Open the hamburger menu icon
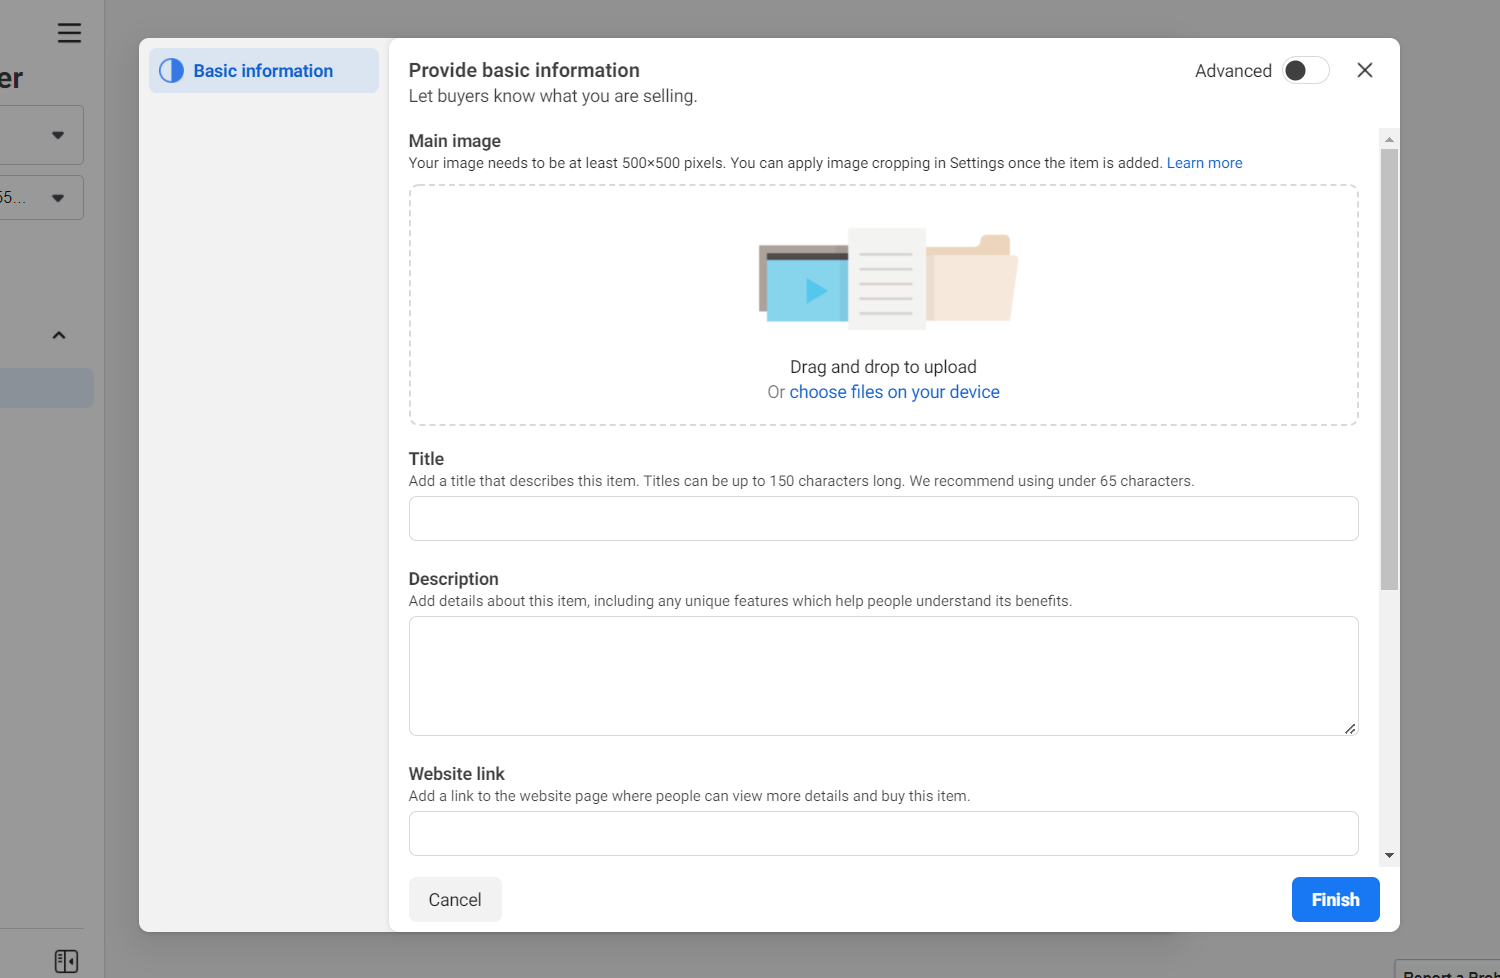Viewport: 1500px width, 978px height. 69,33
